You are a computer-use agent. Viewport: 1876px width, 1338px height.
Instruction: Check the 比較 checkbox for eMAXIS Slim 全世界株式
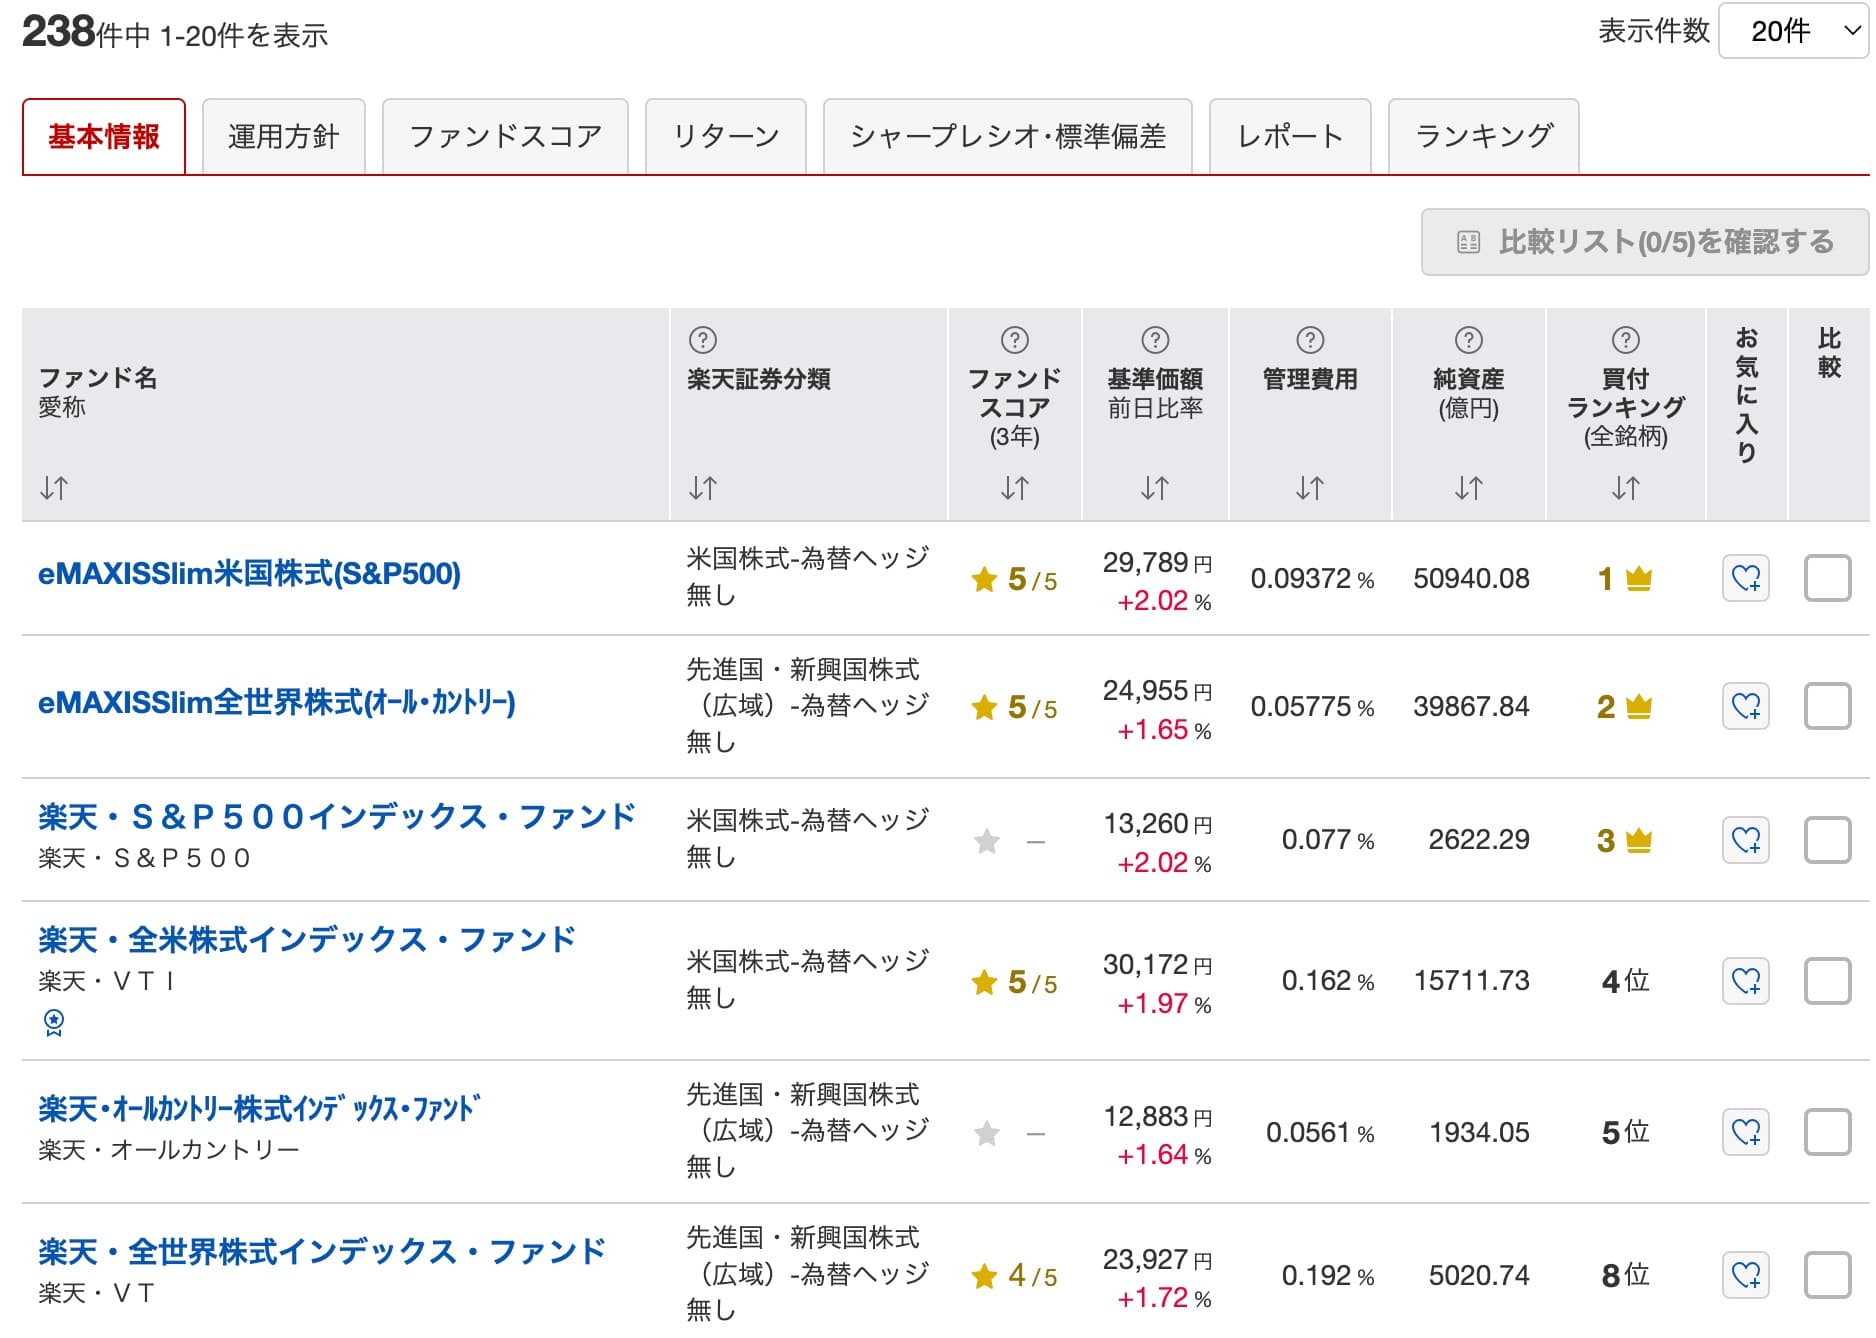pyautogui.click(x=1828, y=706)
